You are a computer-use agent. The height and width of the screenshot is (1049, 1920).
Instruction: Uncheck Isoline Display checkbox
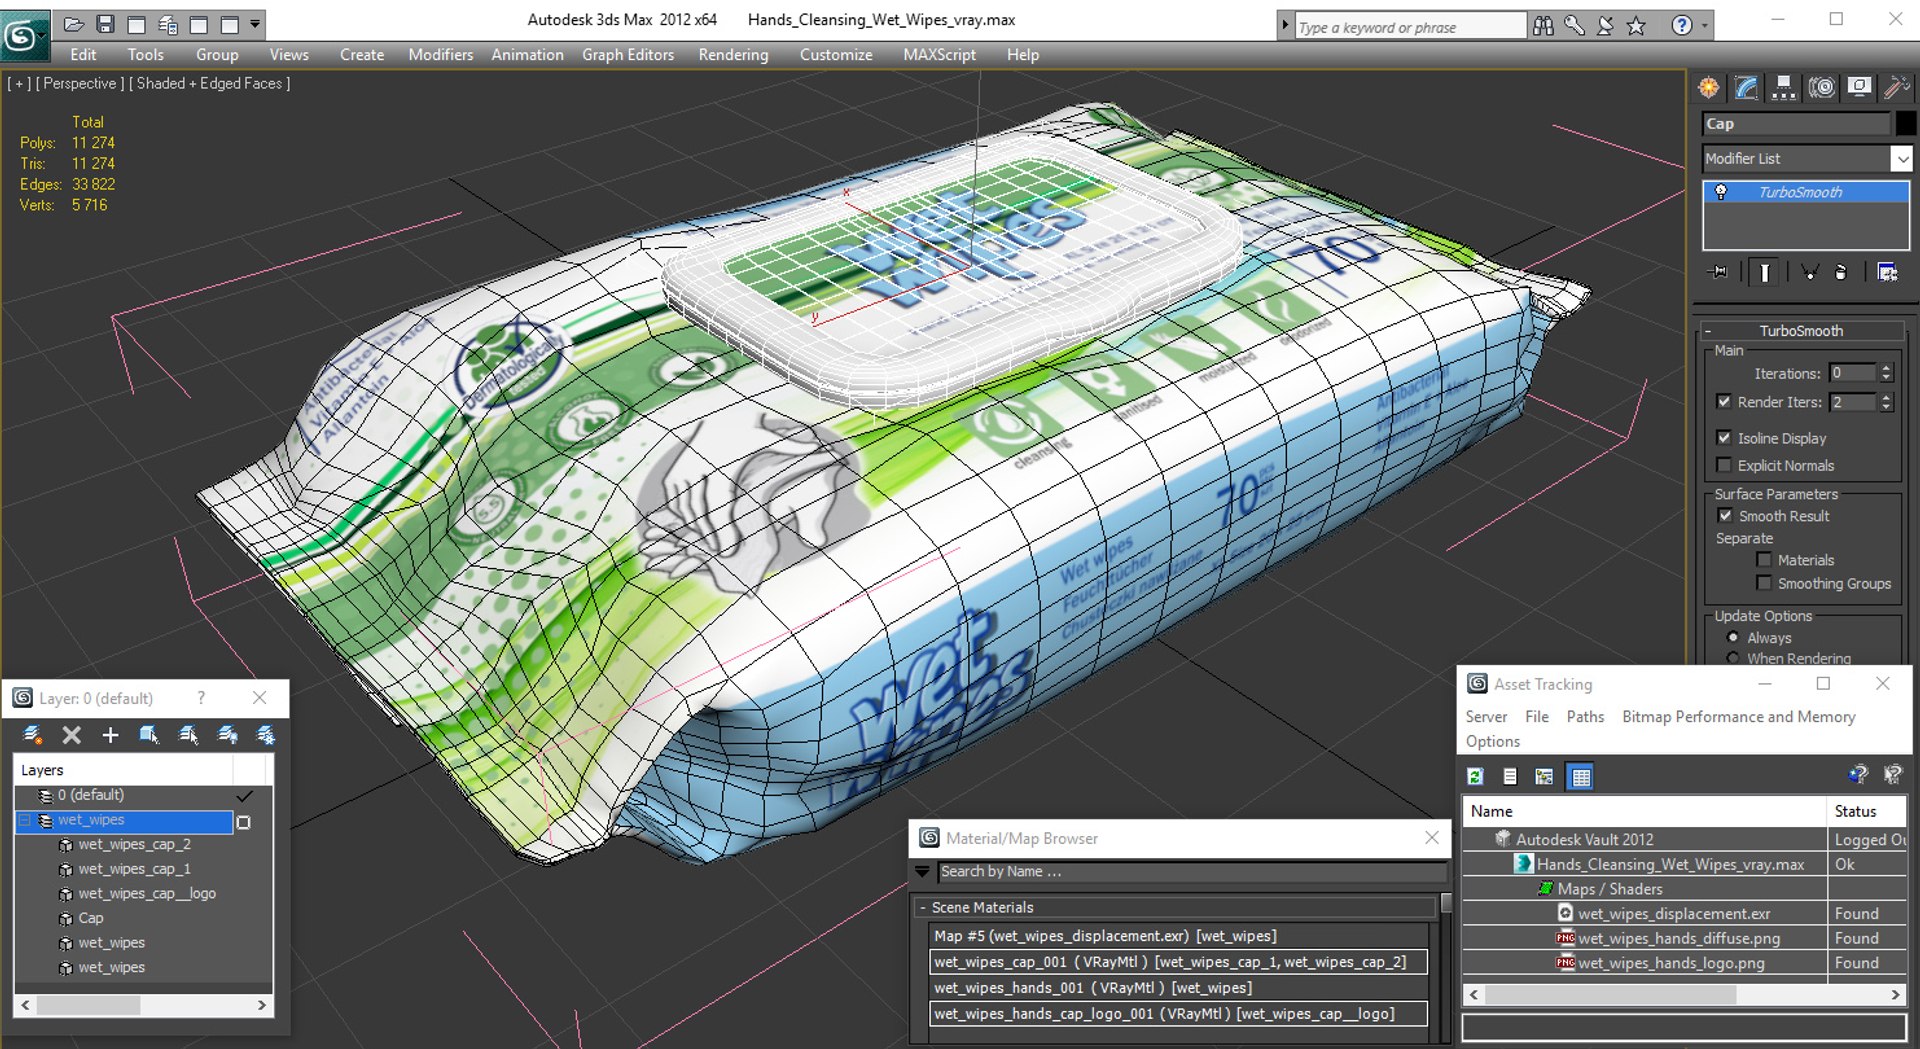click(x=1724, y=437)
